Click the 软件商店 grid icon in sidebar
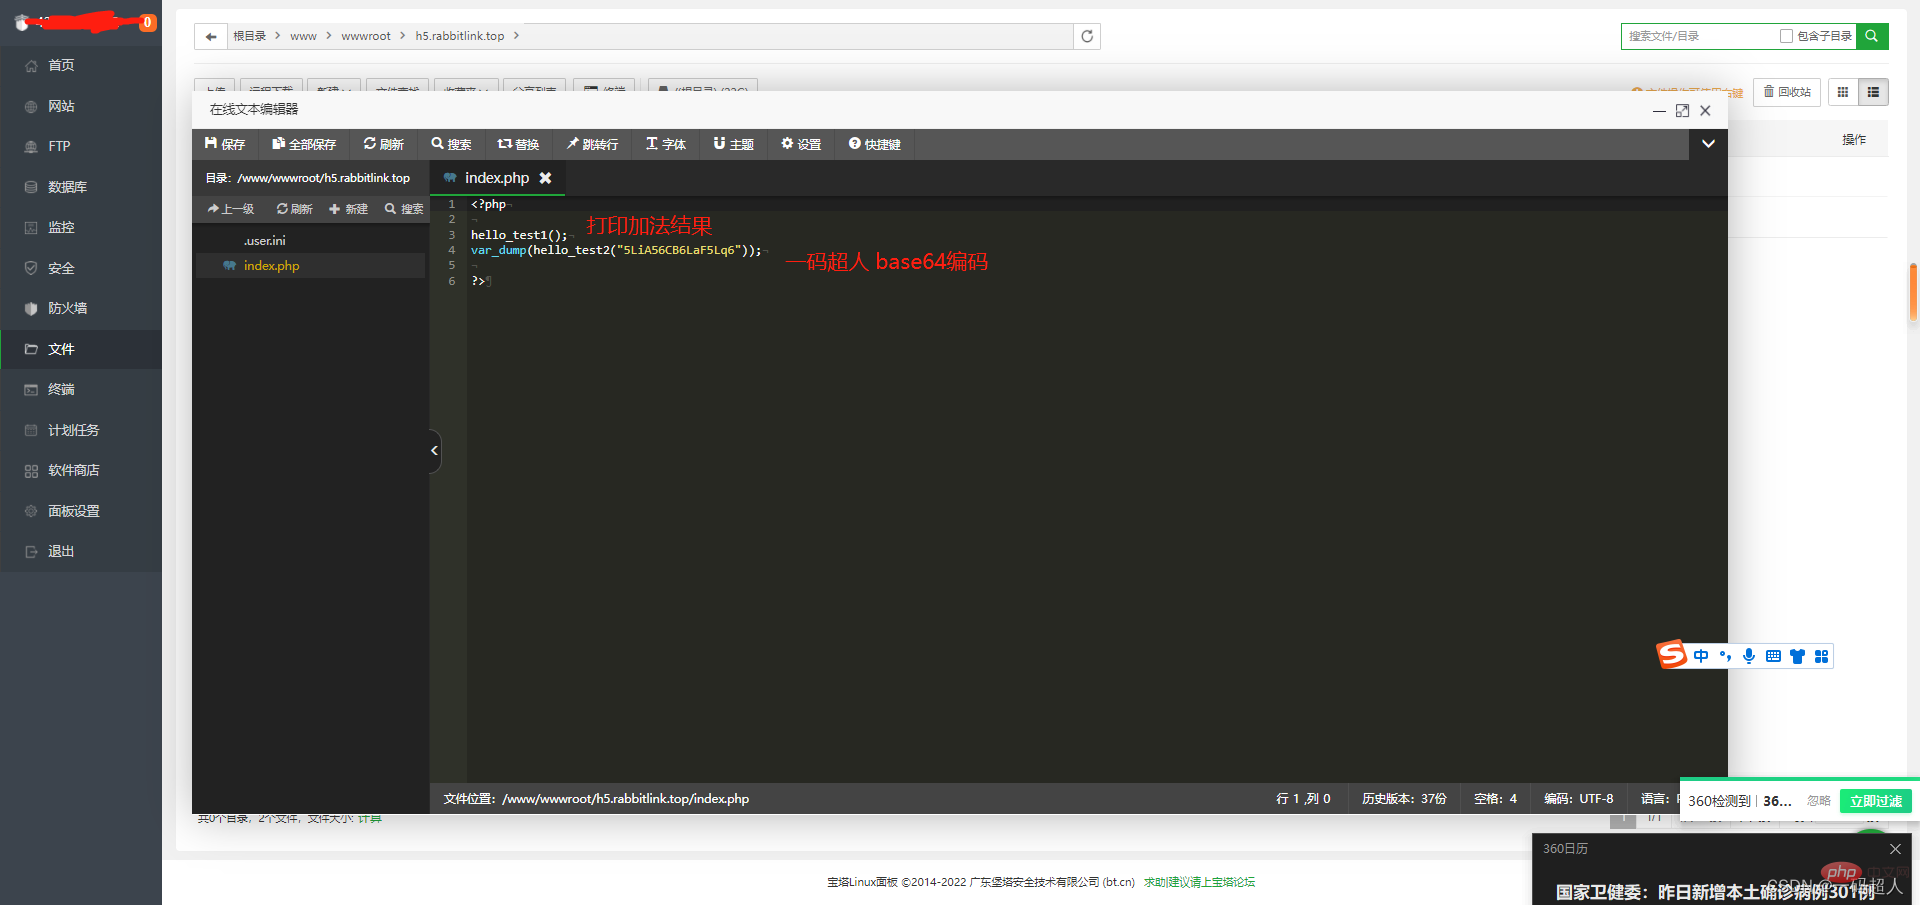 coord(31,470)
